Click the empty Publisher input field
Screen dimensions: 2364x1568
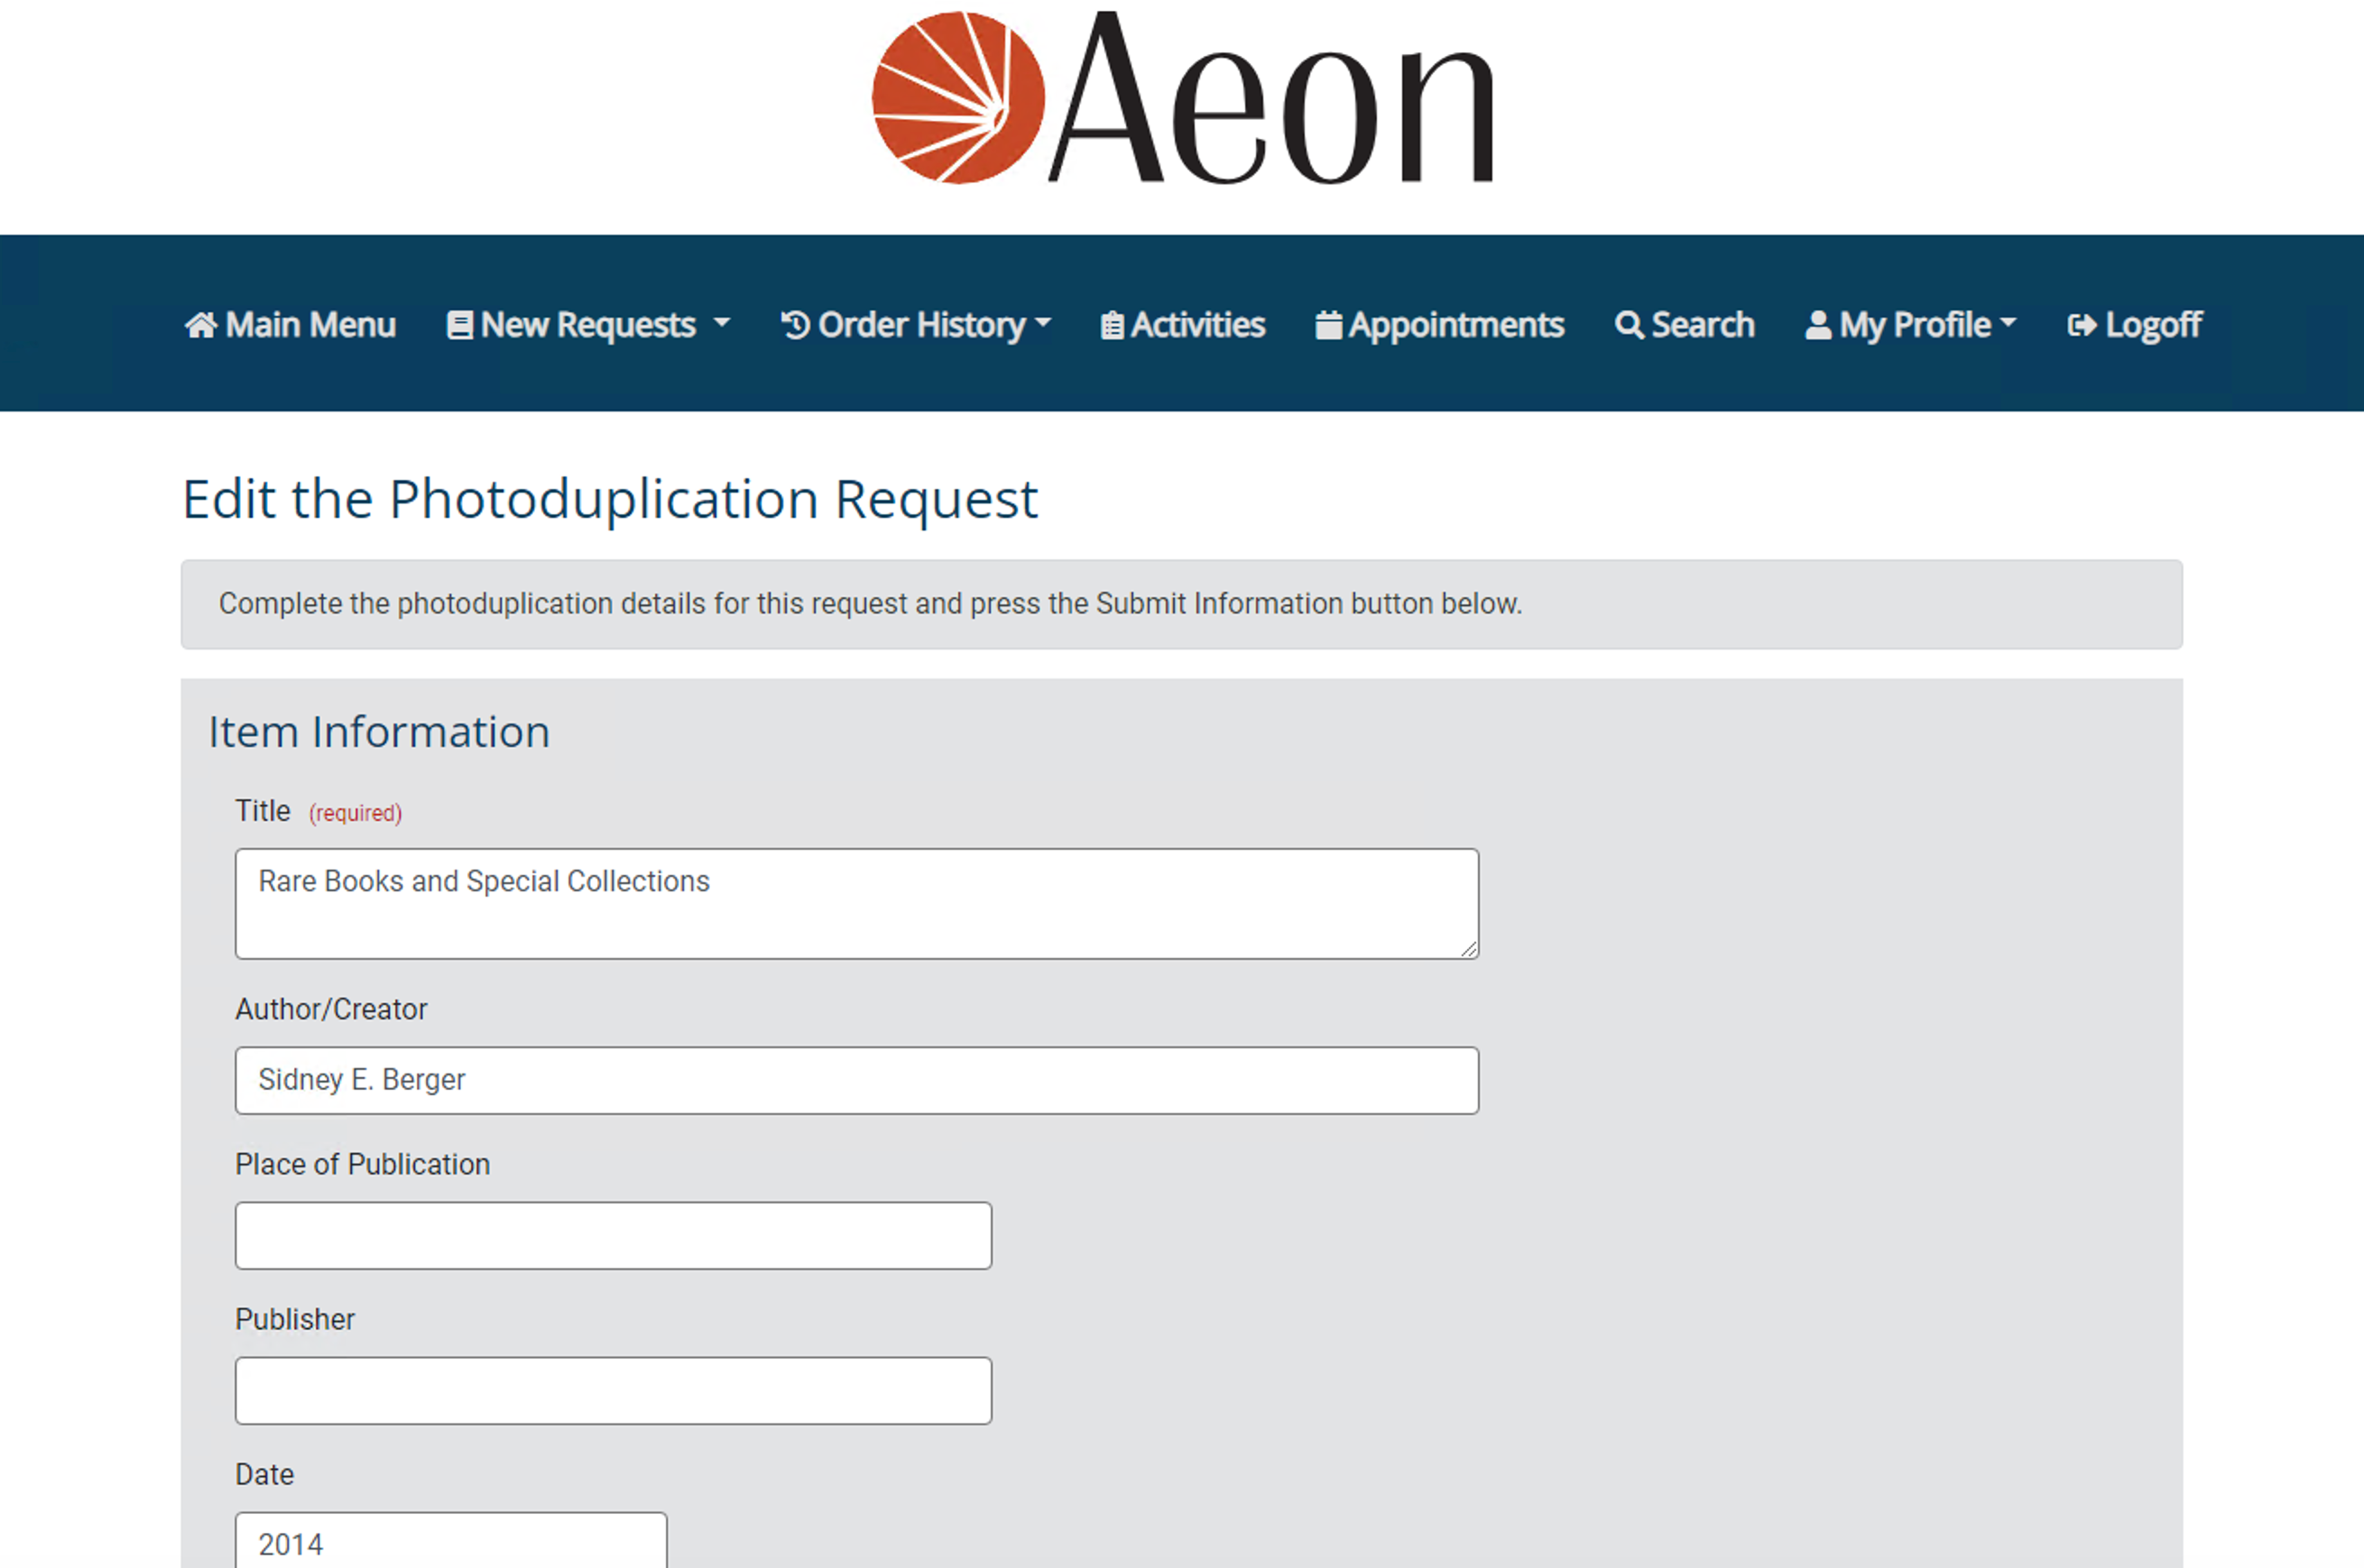point(613,1390)
